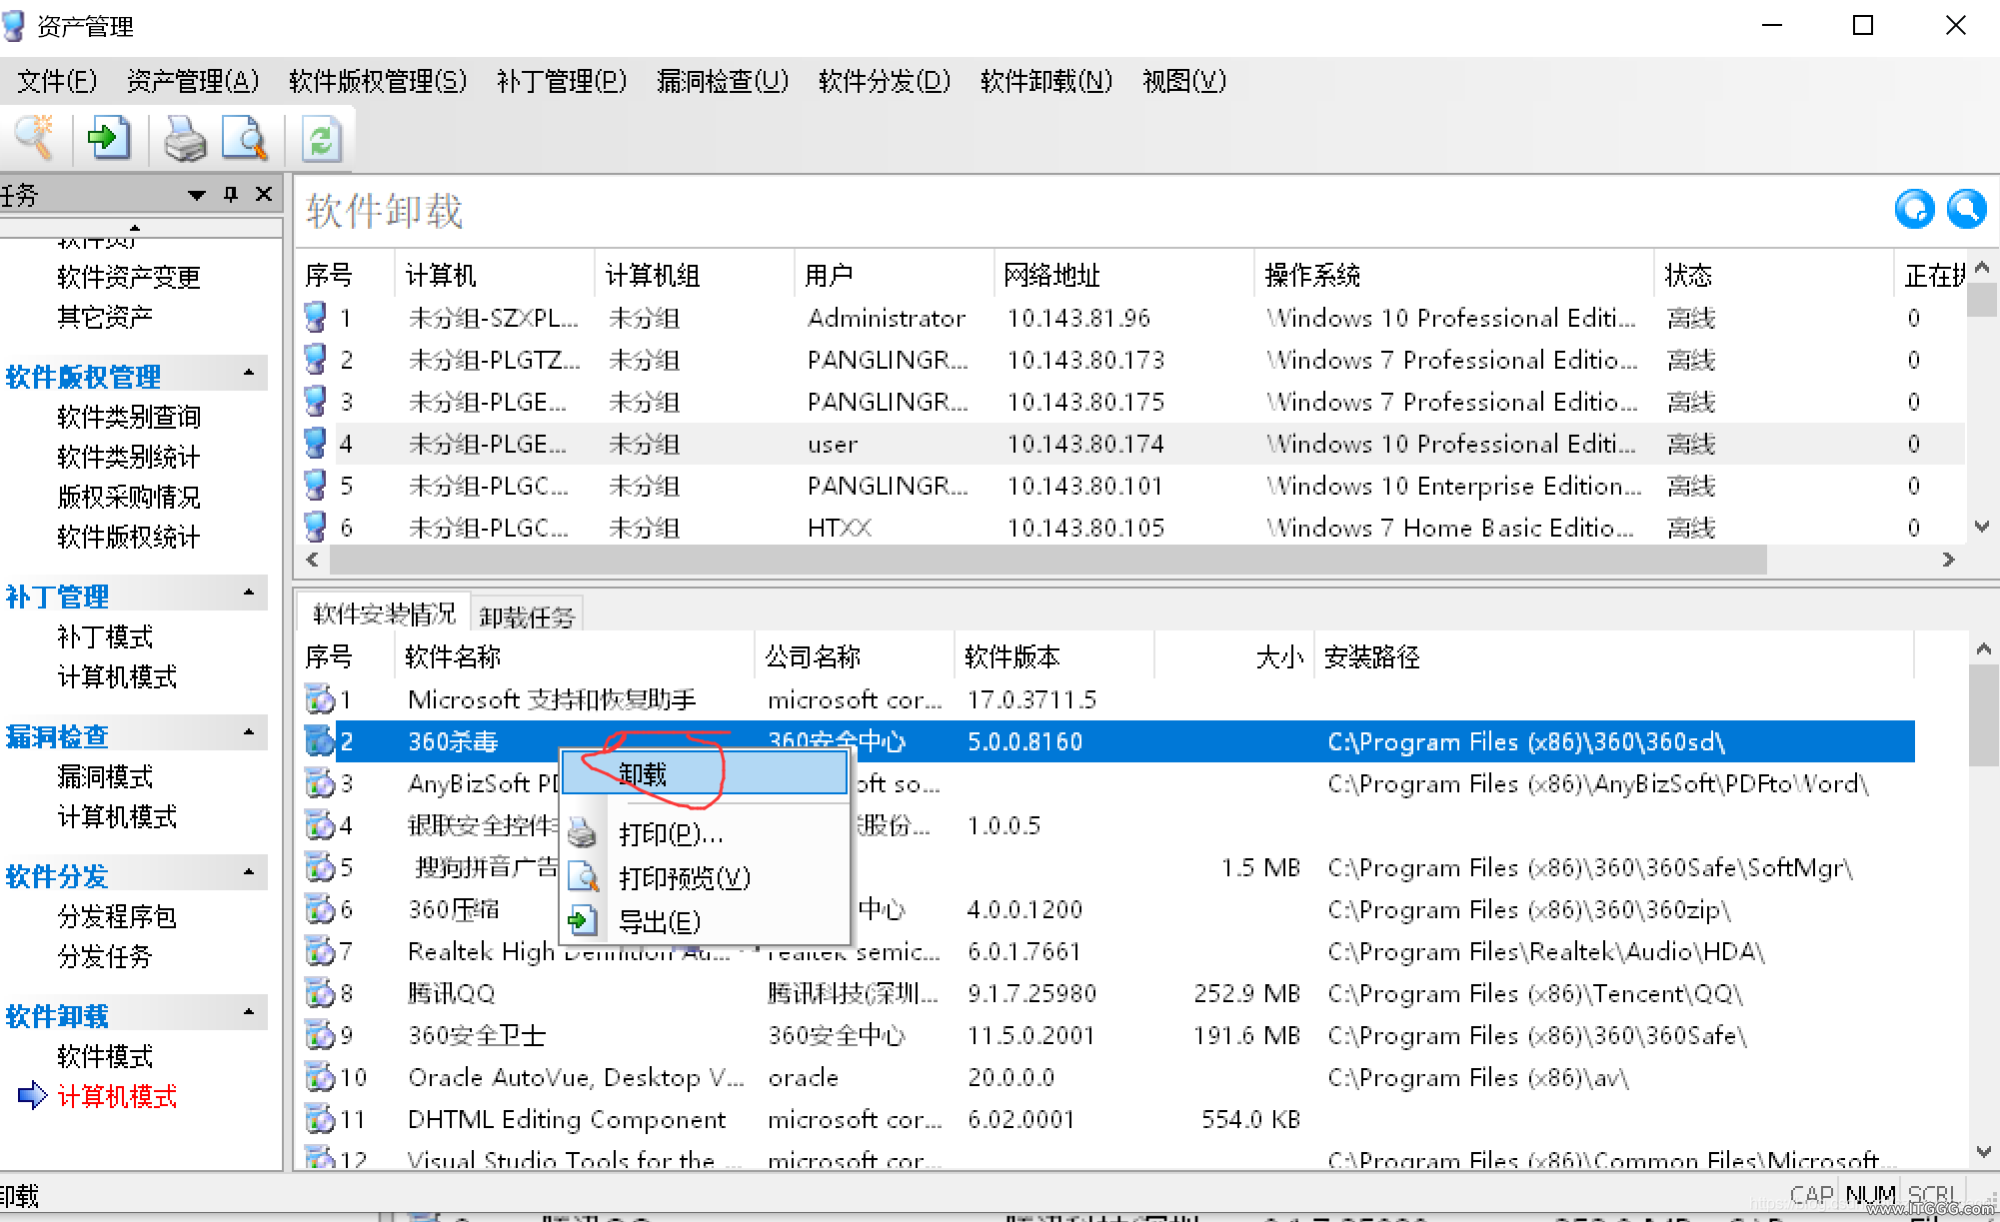Click the first blue round icon in header

tap(1914, 209)
